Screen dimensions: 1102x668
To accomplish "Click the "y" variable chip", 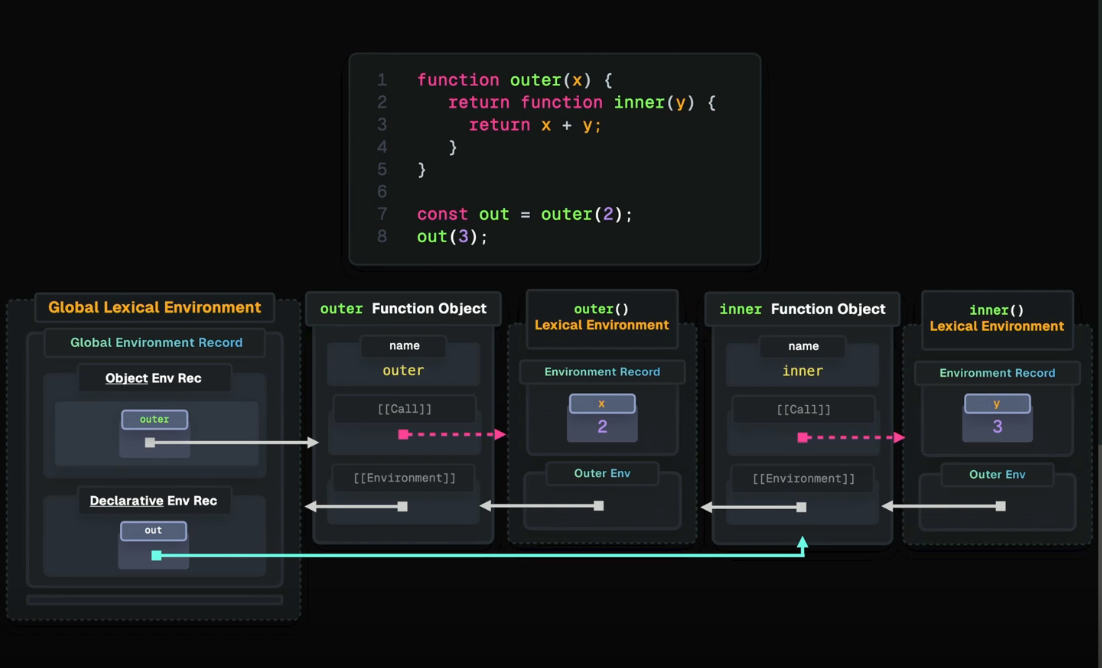I will [x=997, y=404].
